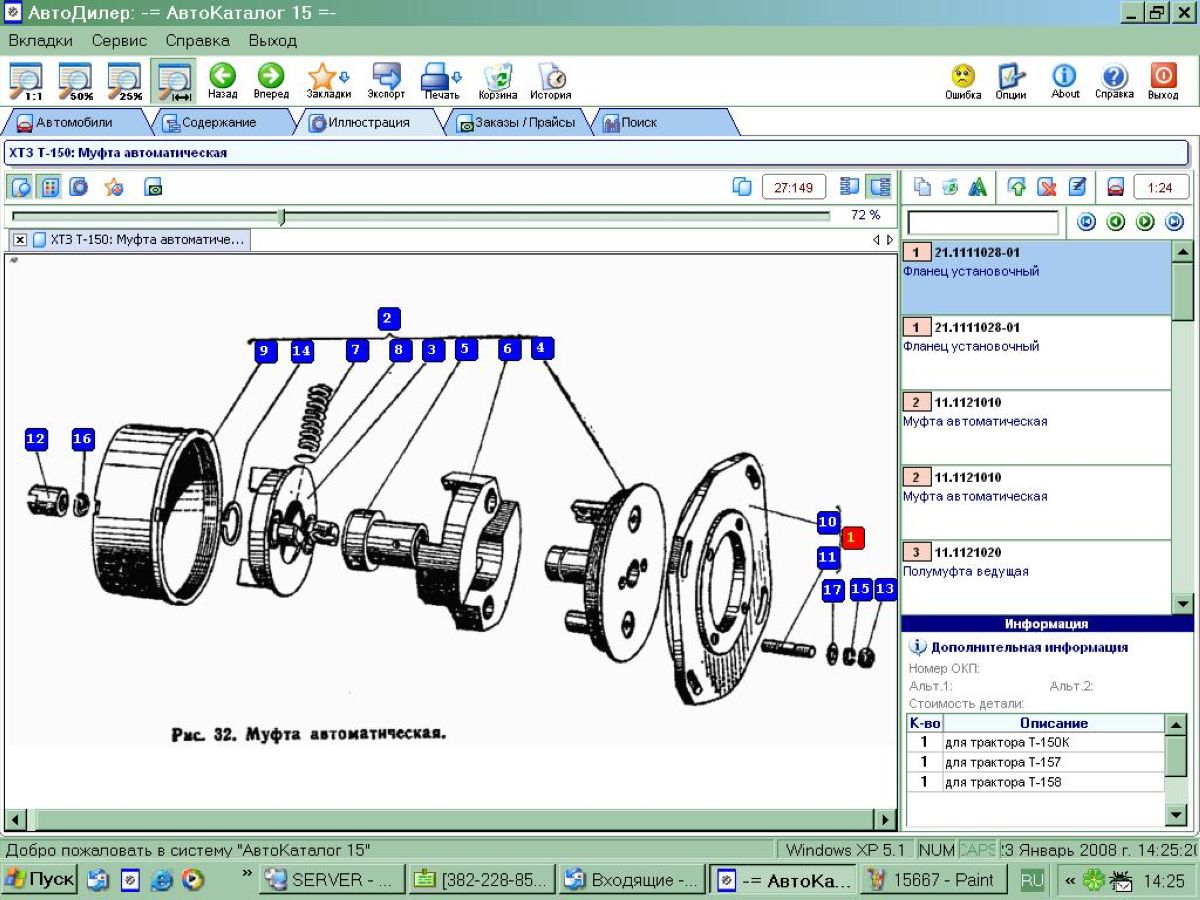Report a problem with Ошибка smiley icon
1200x900 pixels.
pyautogui.click(x=963, y=79)
